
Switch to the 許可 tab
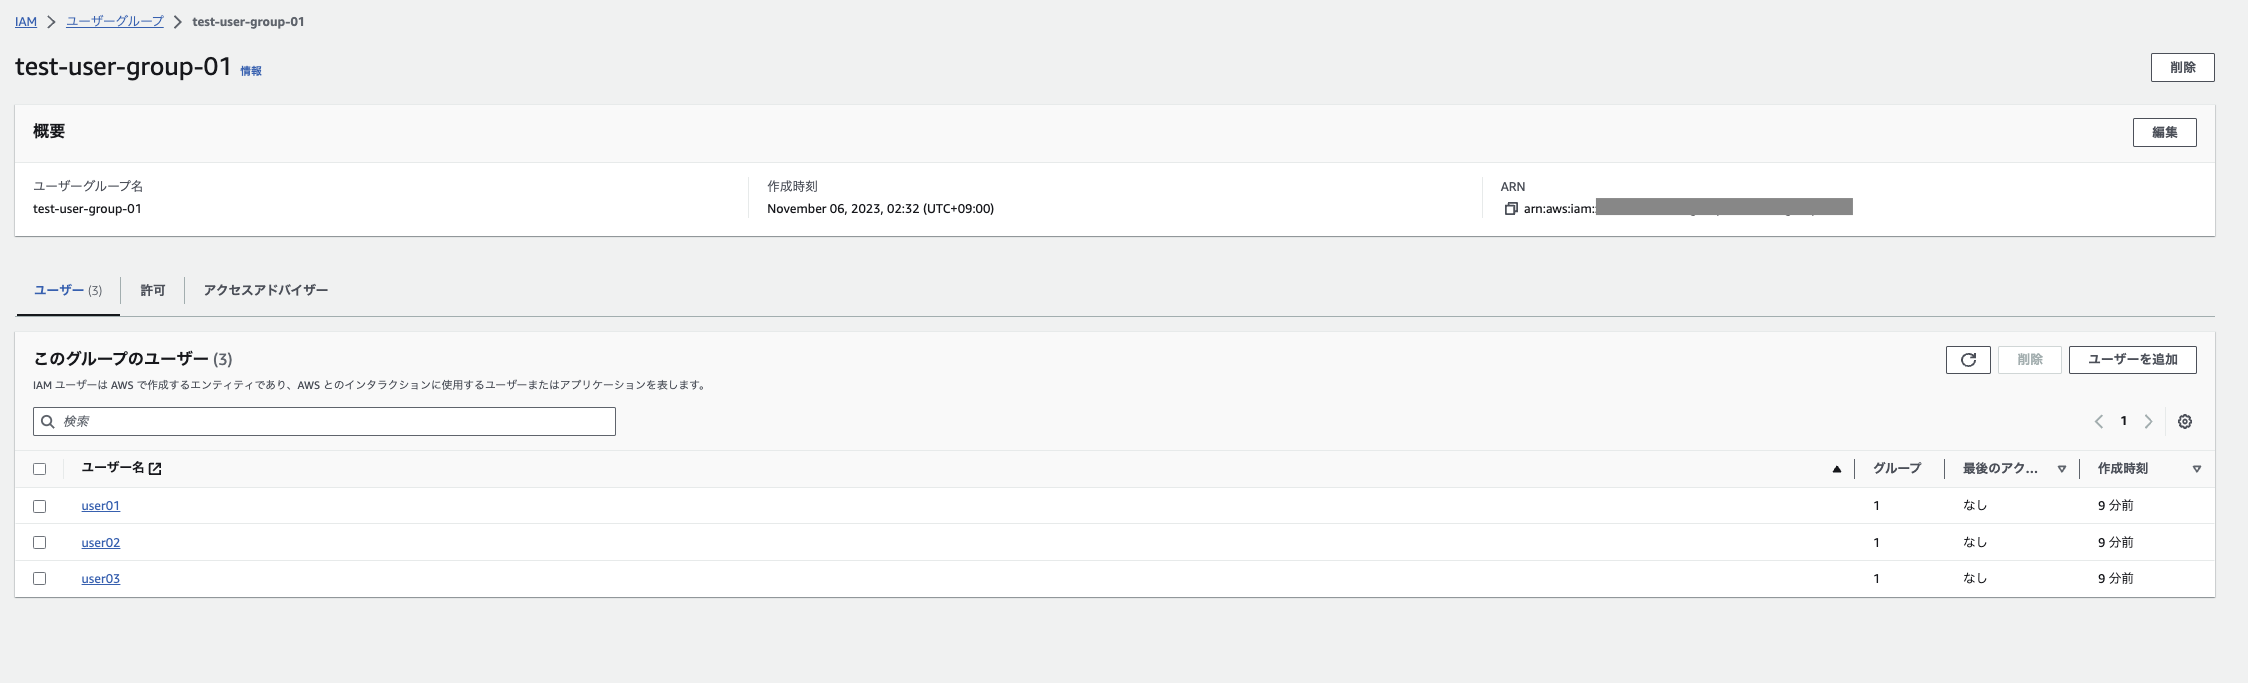pyautogui.click(x=153, y=291)
